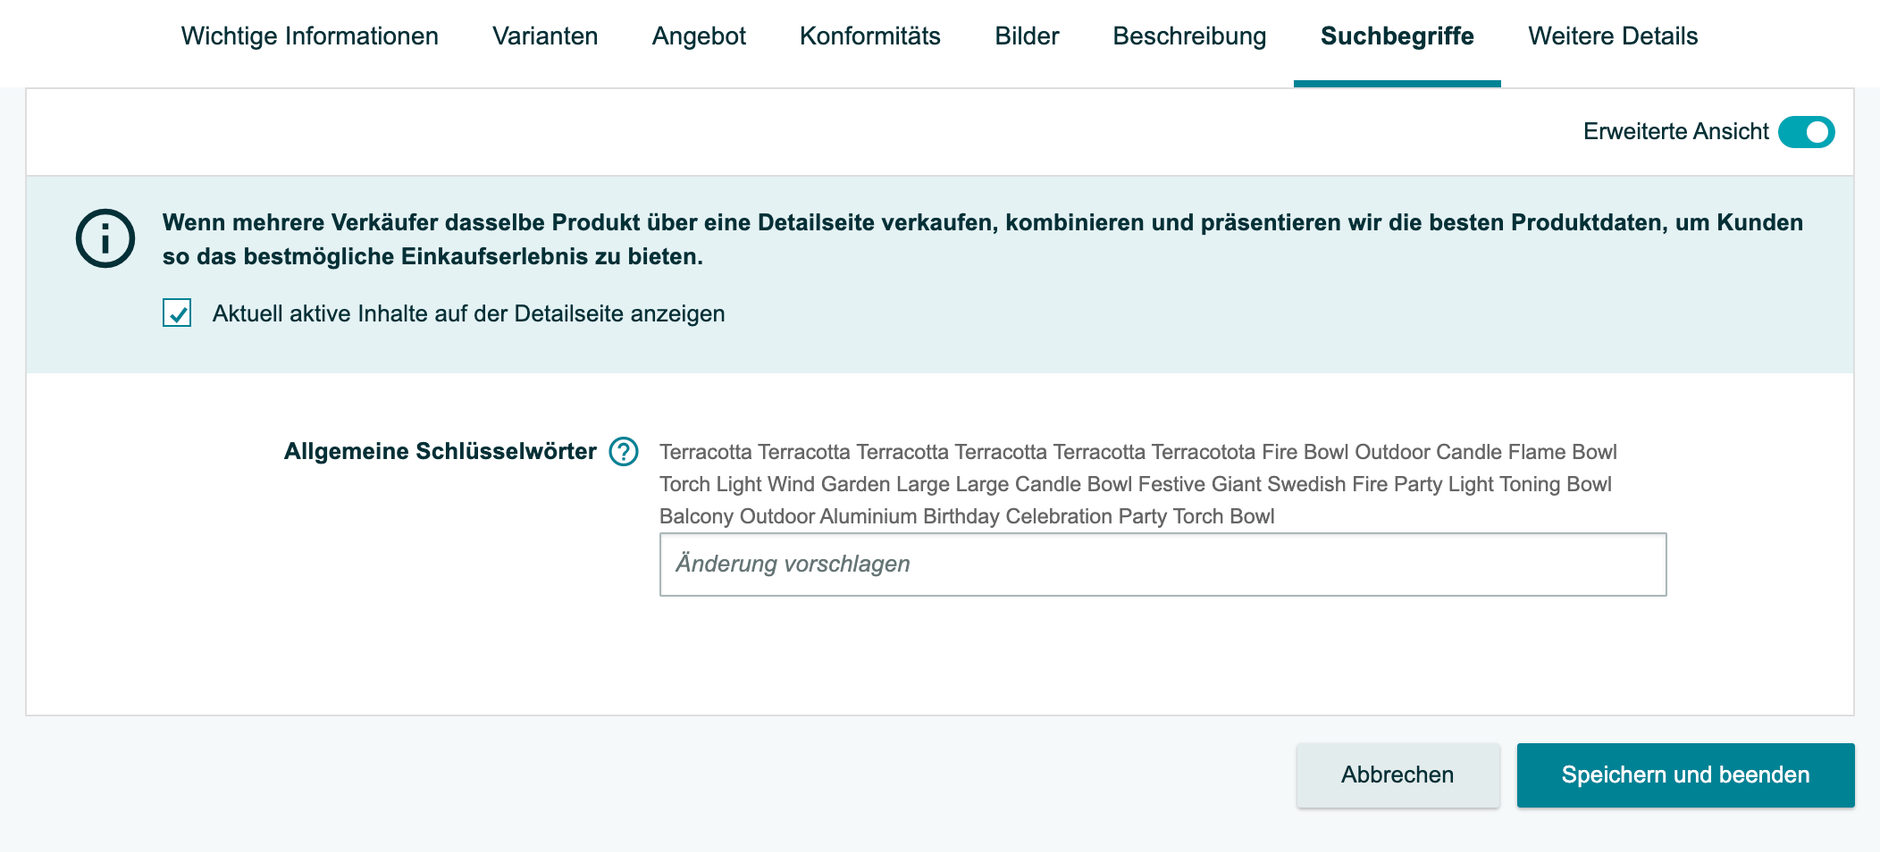Click the Abbrechen button
The image size is (1880, 852).
[x=1398, y=775]
